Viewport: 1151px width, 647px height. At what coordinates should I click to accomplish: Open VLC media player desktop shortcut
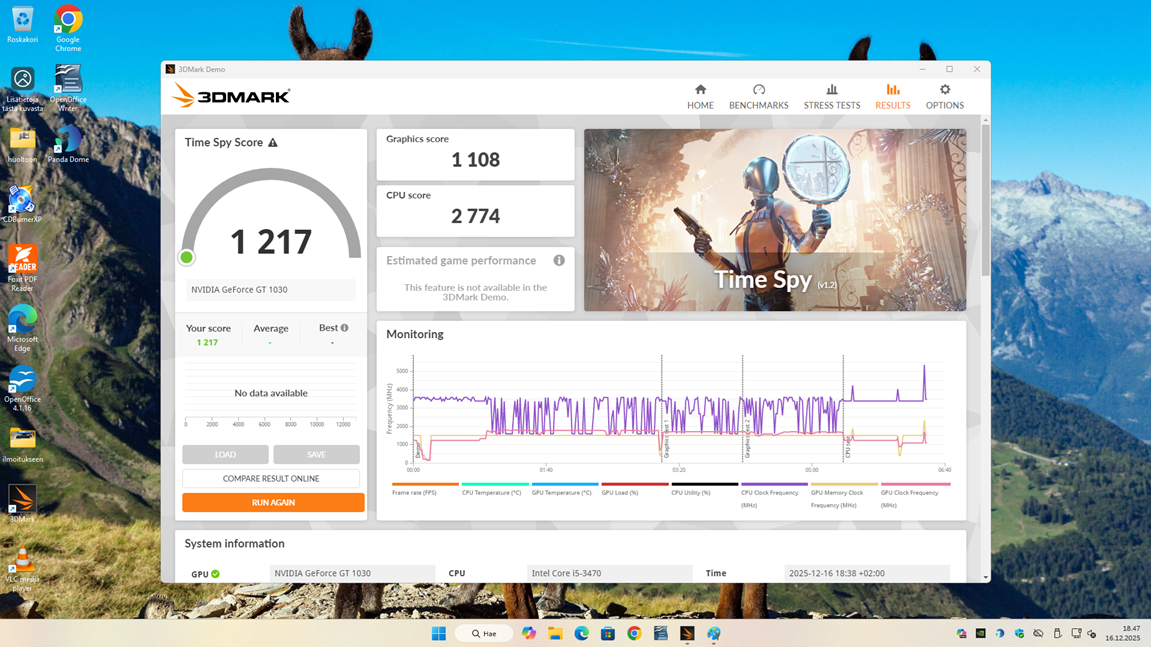click(x=22, y=563)
